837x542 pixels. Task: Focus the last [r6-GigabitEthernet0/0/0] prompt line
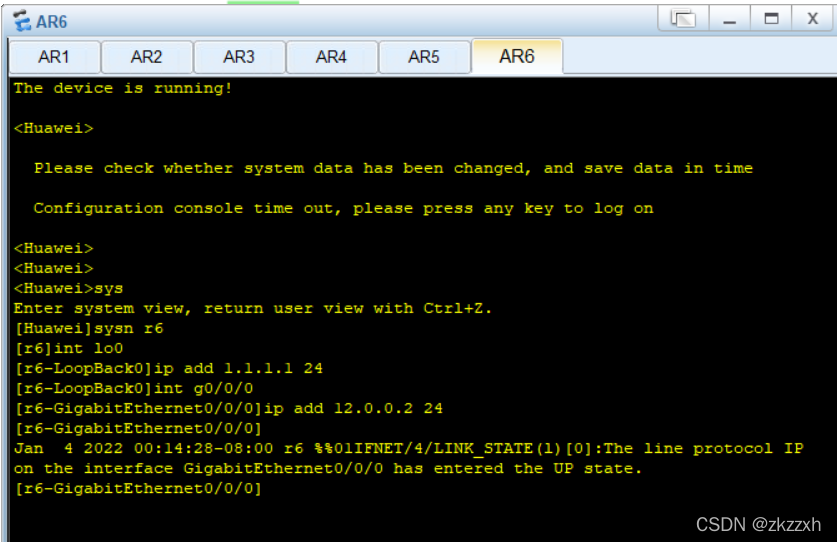pos(138,489)
